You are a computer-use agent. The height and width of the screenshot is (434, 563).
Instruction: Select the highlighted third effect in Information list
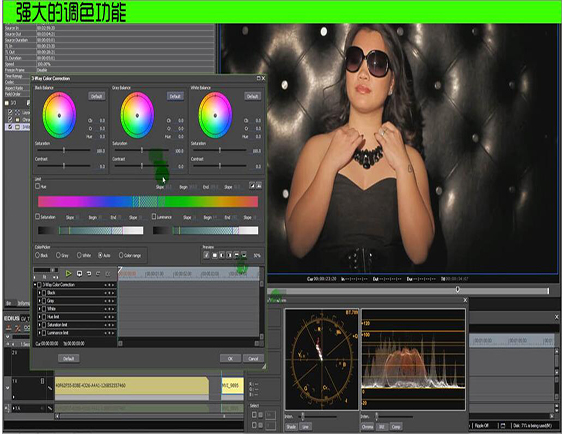(x=17, y=127)
